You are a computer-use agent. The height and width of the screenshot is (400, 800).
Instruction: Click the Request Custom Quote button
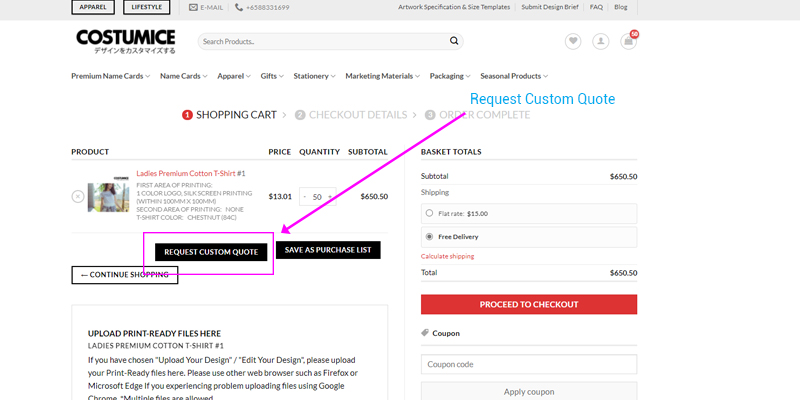click(x=211, y=252)
